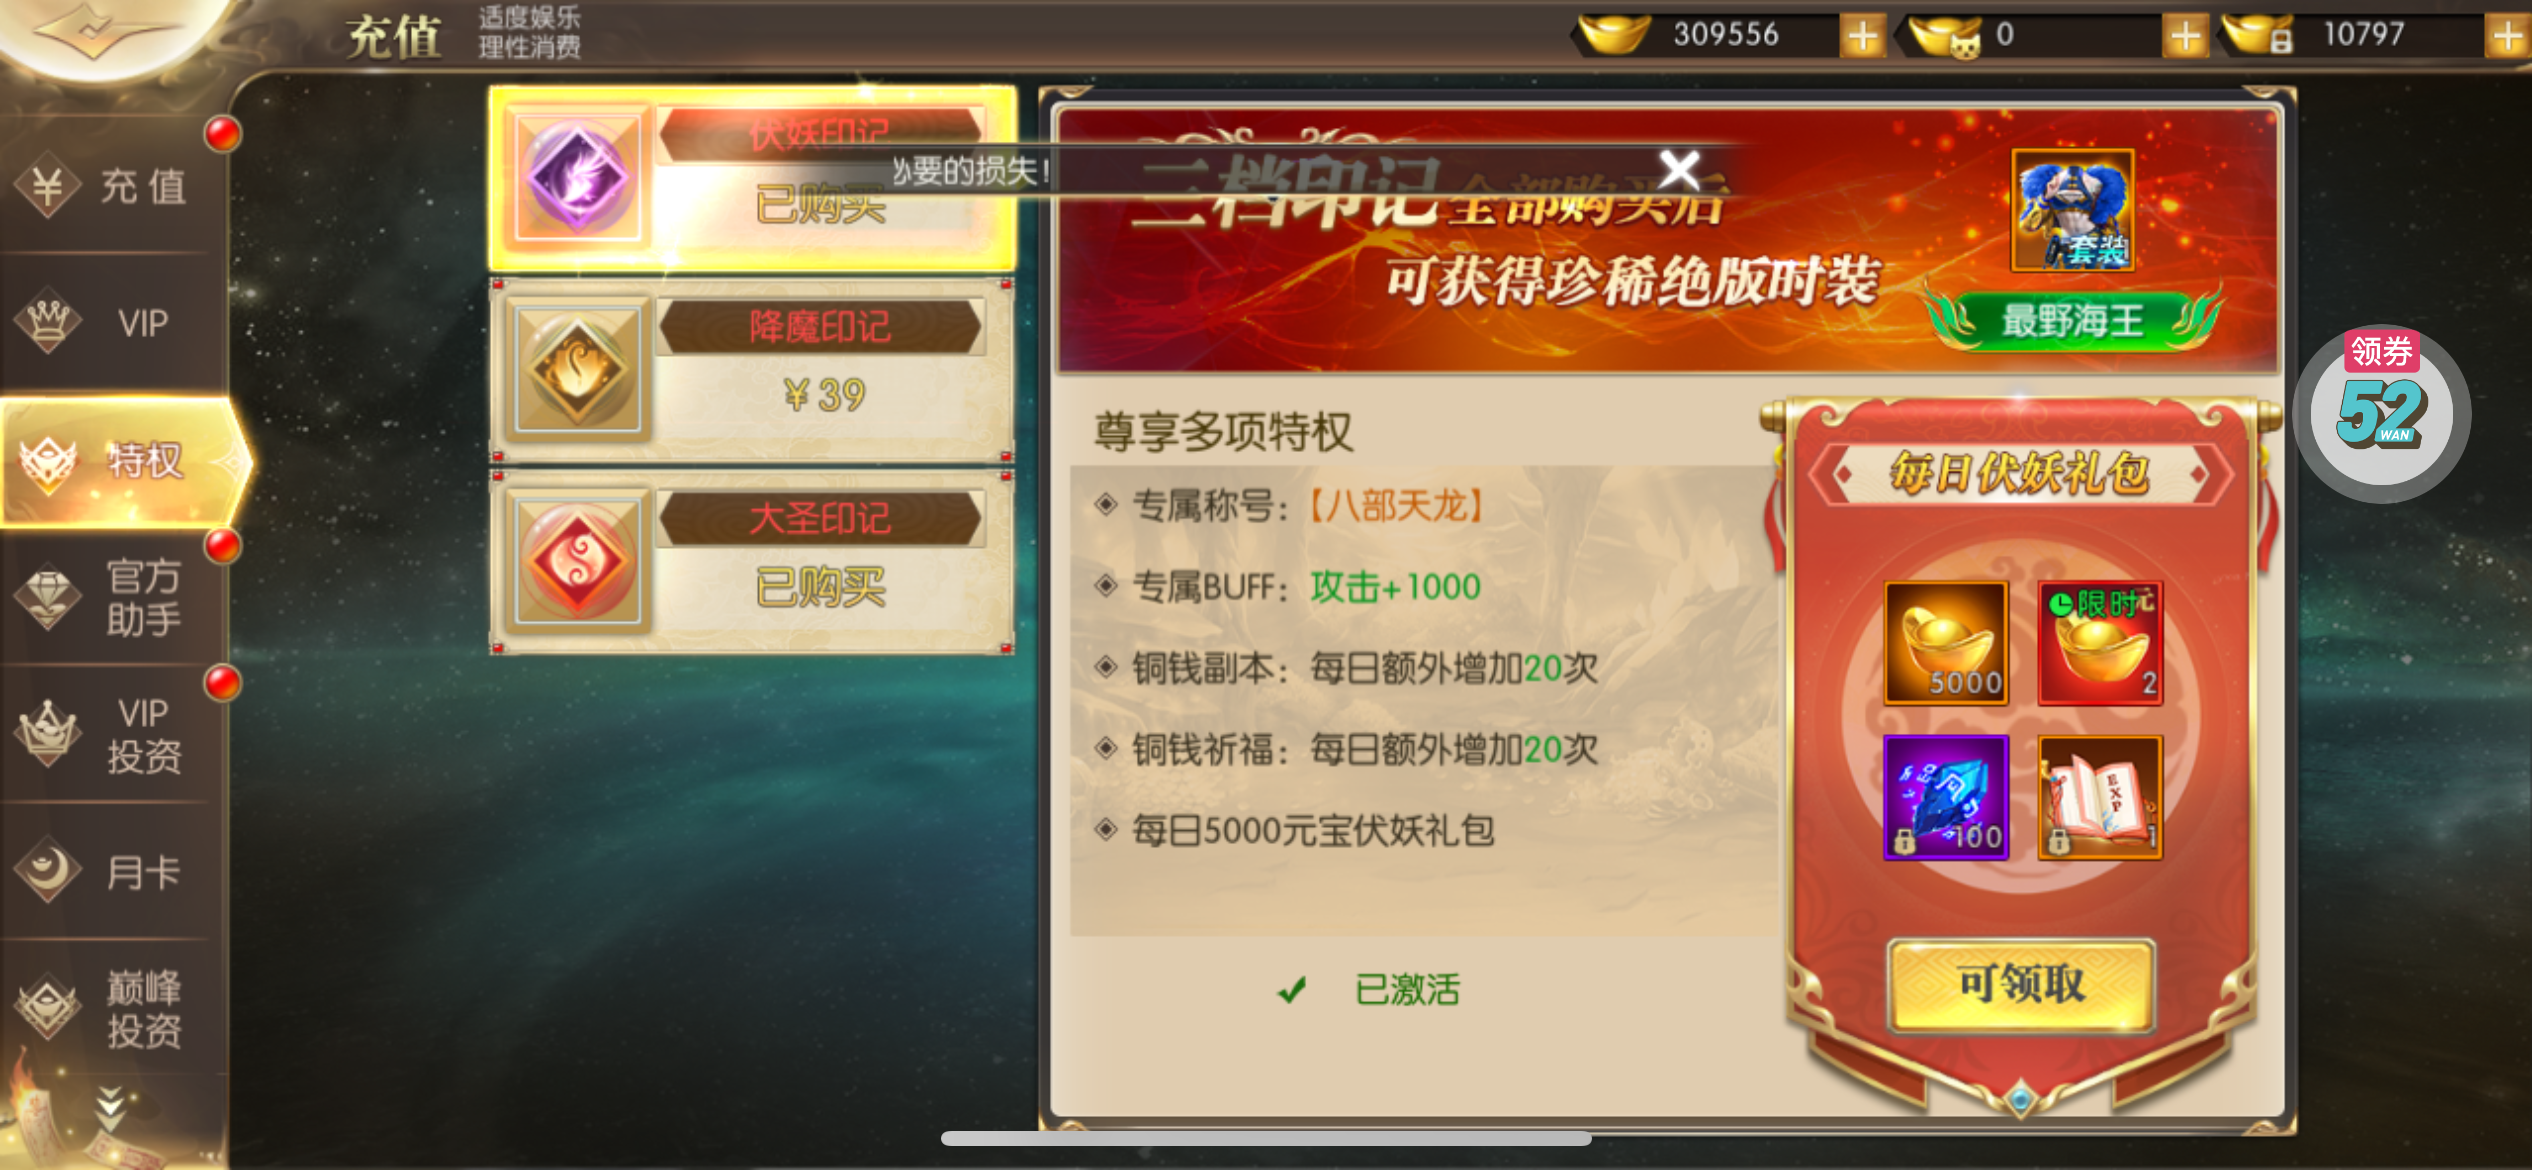Add currency with the plus beside 10797
Viewport: 2532px width, 1170px height.
tap(2507, 37)
